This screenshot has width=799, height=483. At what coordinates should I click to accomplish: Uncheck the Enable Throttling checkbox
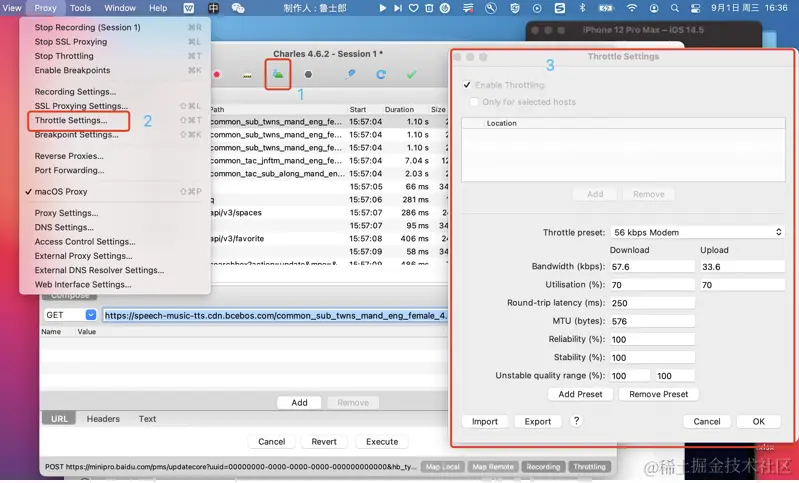[x=467, y=85]
